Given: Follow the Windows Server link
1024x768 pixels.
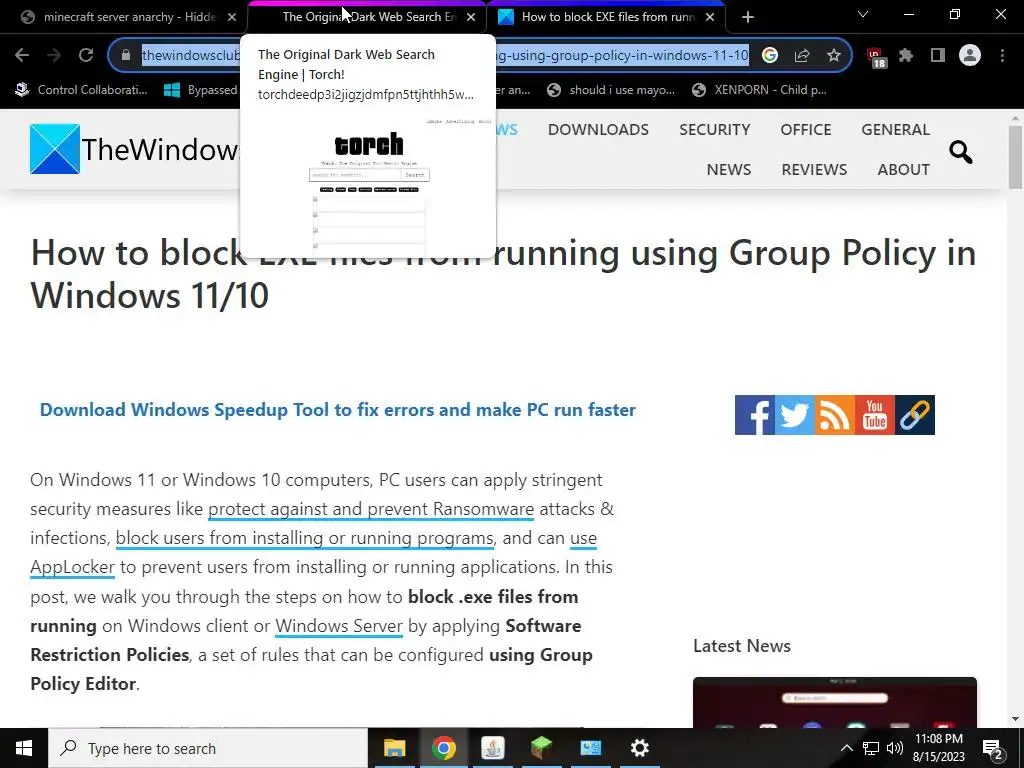Looking at the screenshot, I should coord(339,626).
